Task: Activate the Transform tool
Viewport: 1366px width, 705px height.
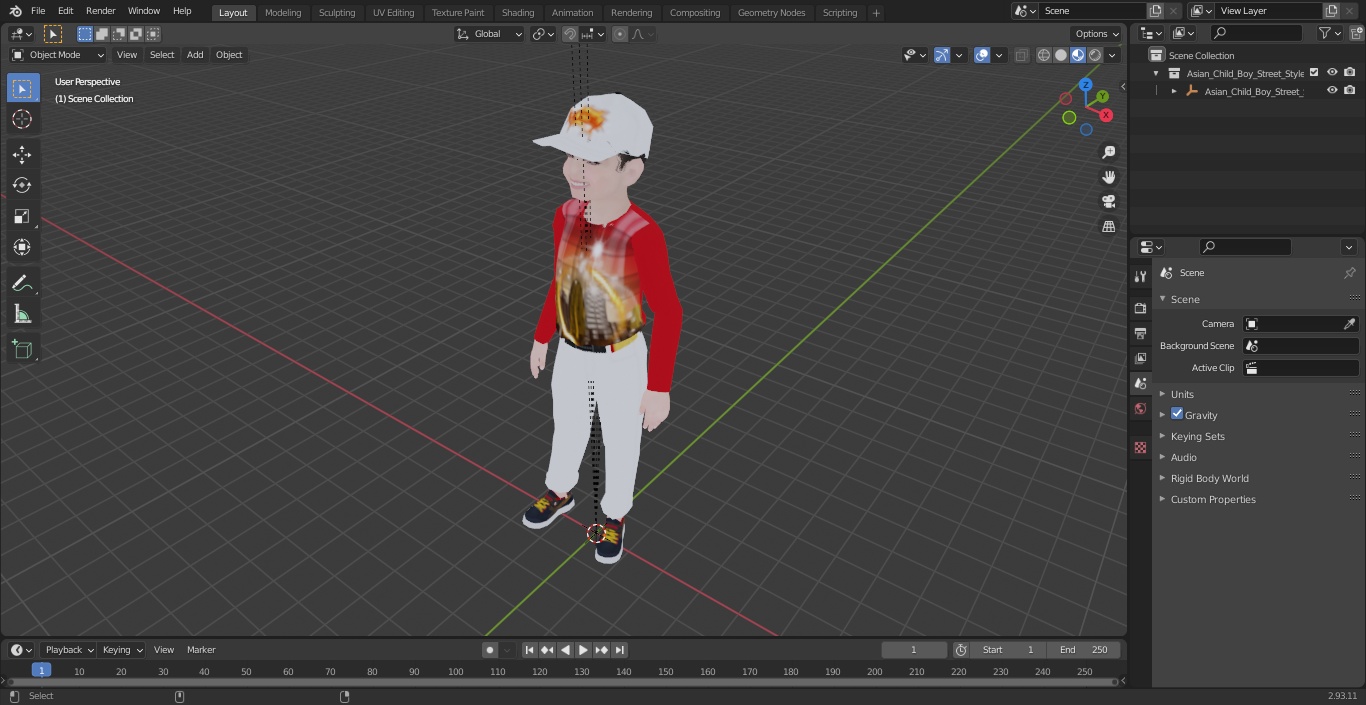Action: click(22, 247)
